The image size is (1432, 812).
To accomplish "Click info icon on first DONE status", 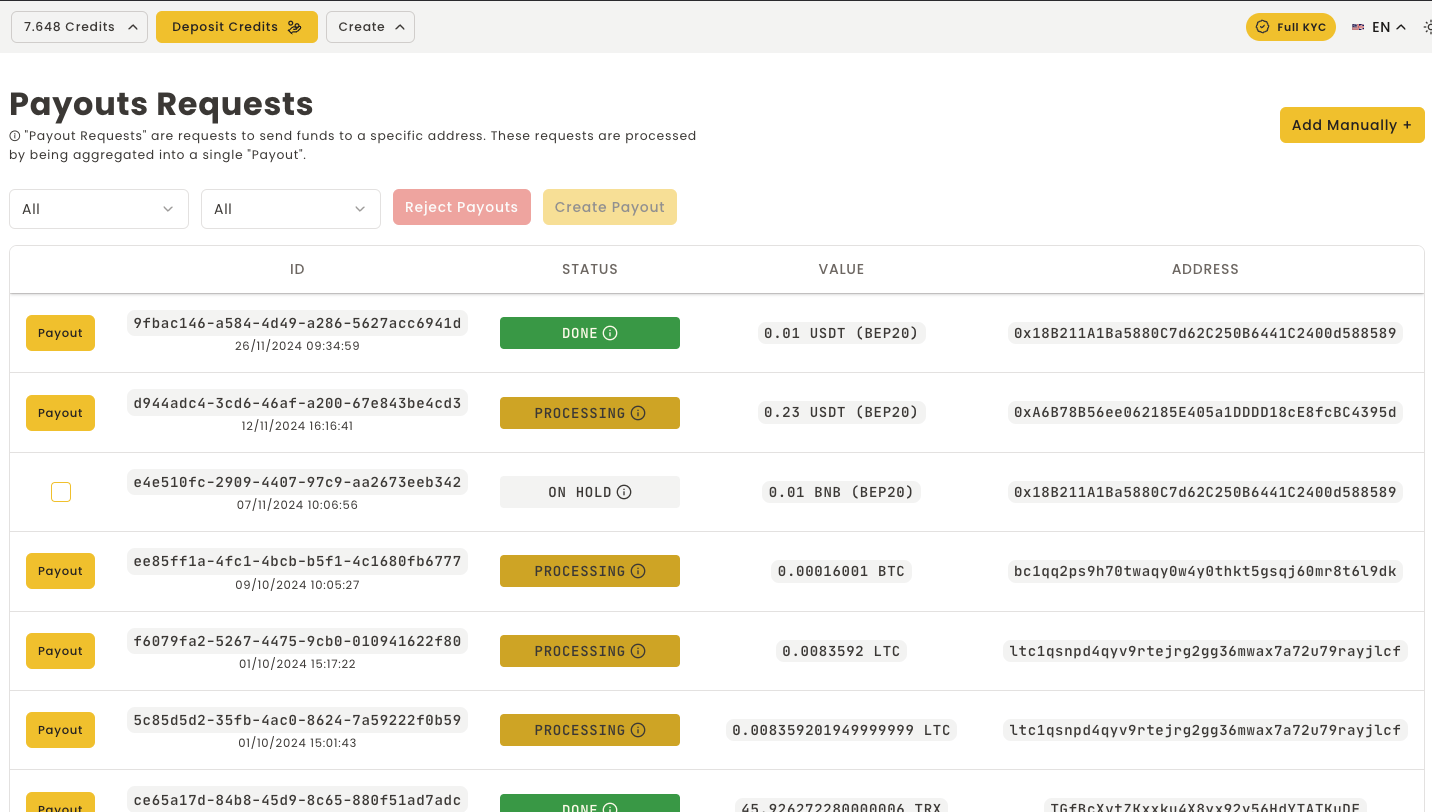I will click(x=610, y=333).
